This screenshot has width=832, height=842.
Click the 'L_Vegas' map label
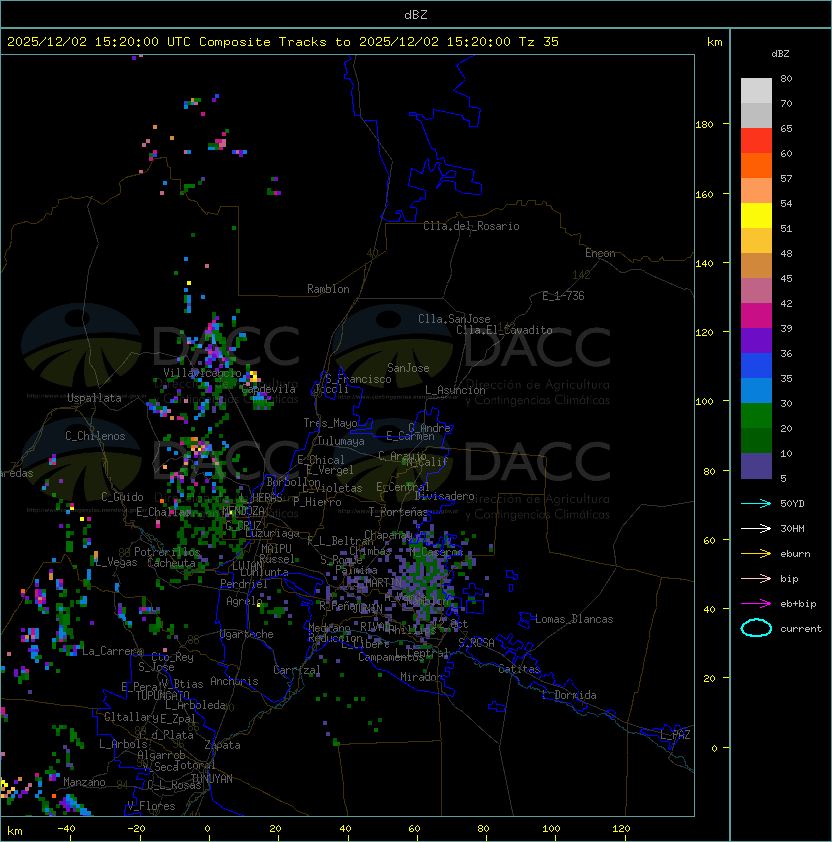tap(116, 562)
